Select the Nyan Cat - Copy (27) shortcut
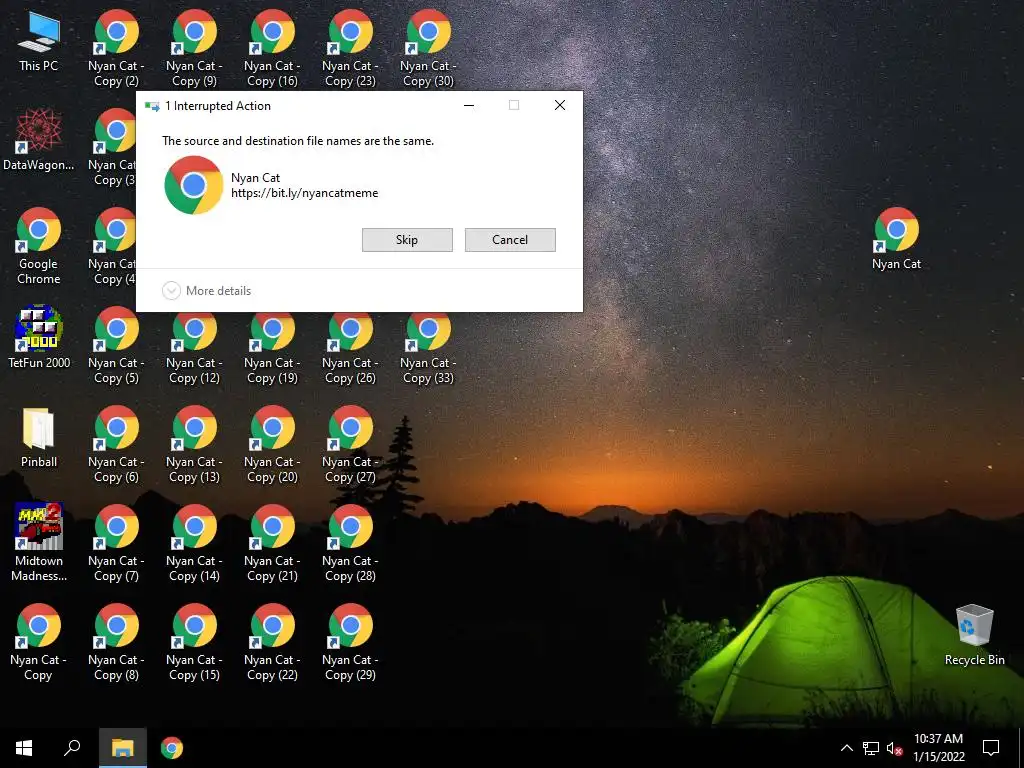The width and height of the screenshot is (1024, 768). click(x=350, y=445)
